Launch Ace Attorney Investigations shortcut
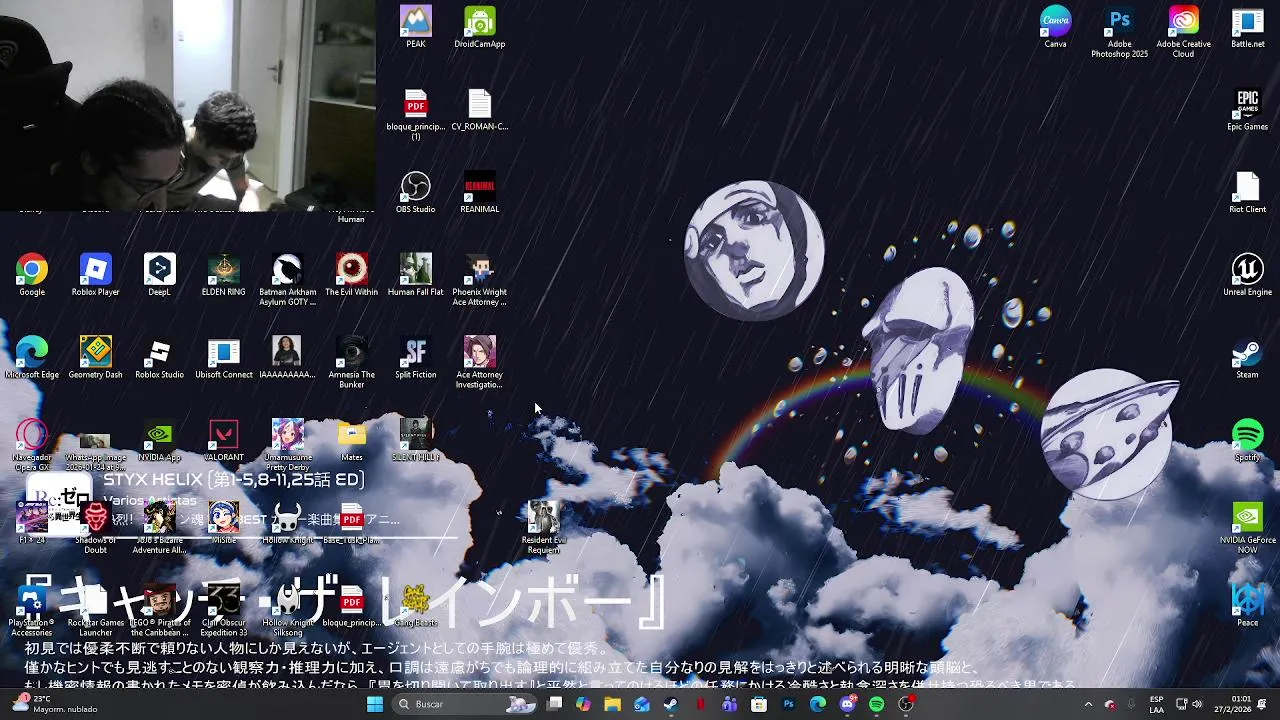The image size is (1280, 720). click(480, 363)
